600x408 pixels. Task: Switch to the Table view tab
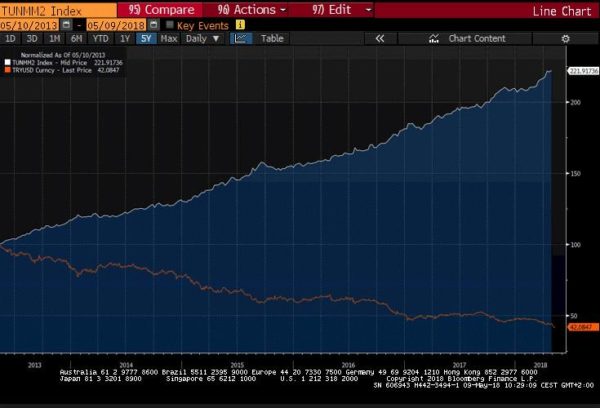[272, 38]
